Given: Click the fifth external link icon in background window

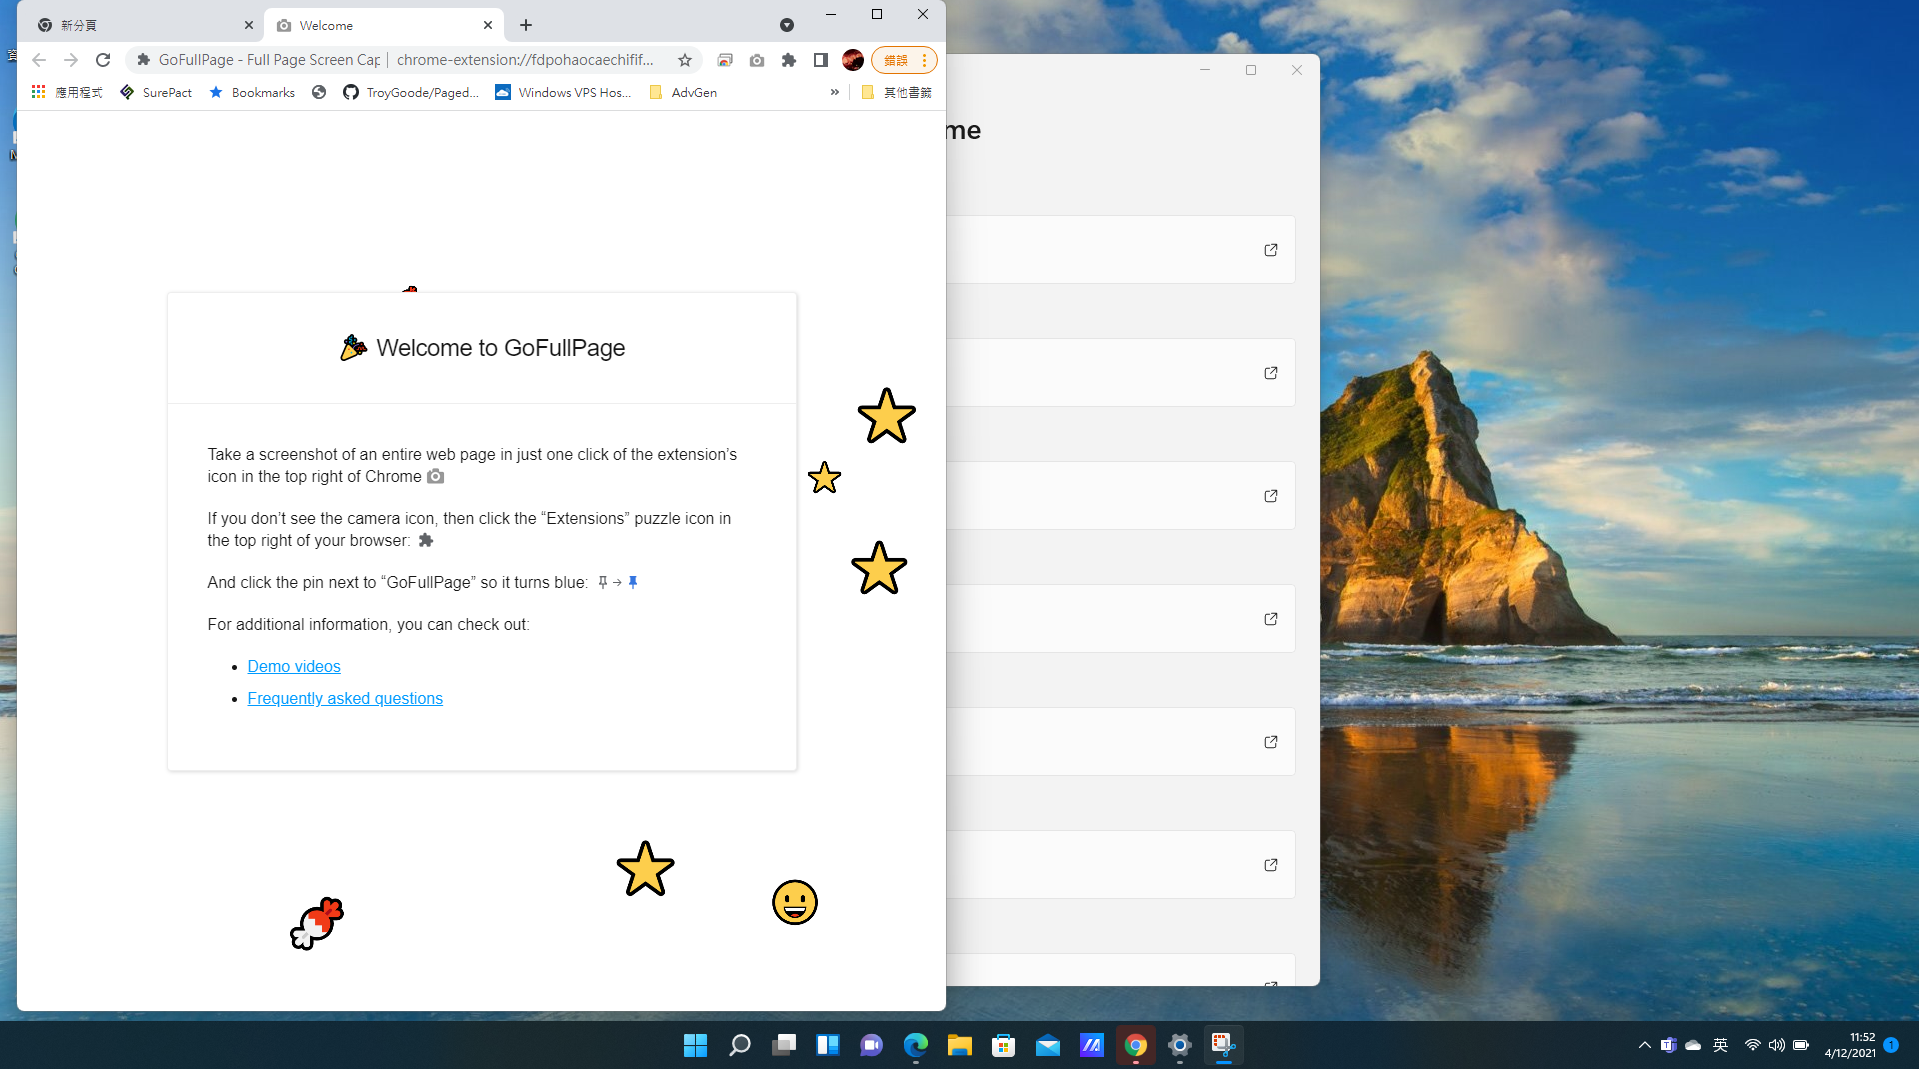Looking at the screenshot, I should tap(1271, 742).
